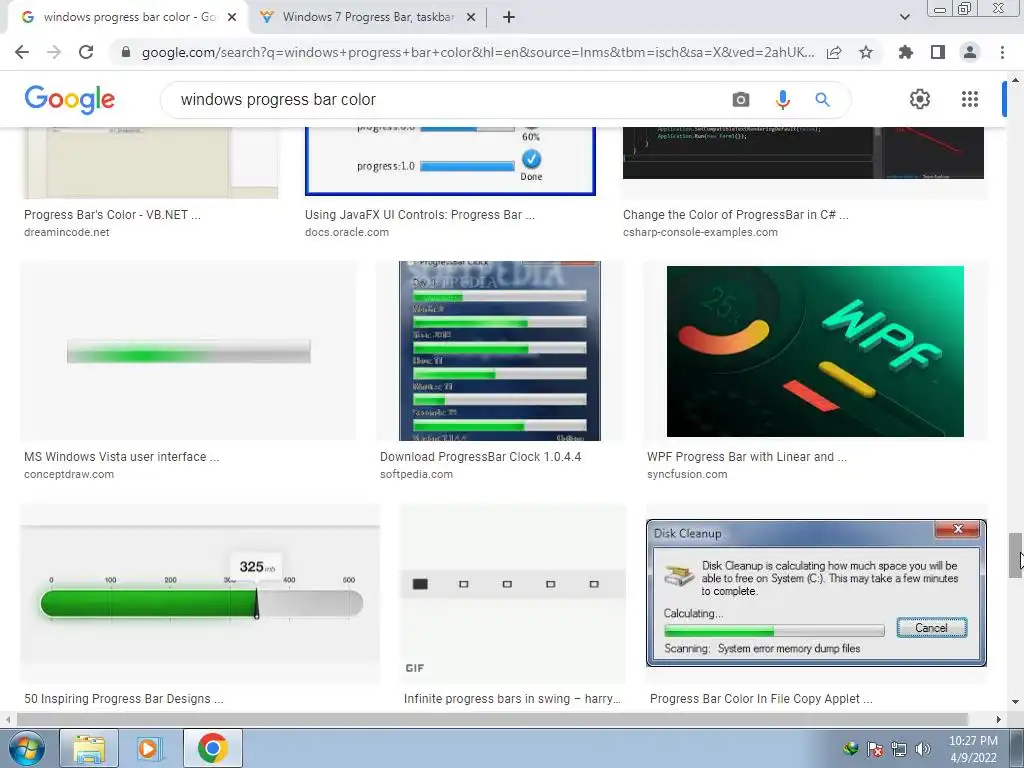Open the volume speaker tray icon
Image resolution: width=1024 pixels, height=768 pixels.
click(x=923, y=749)
